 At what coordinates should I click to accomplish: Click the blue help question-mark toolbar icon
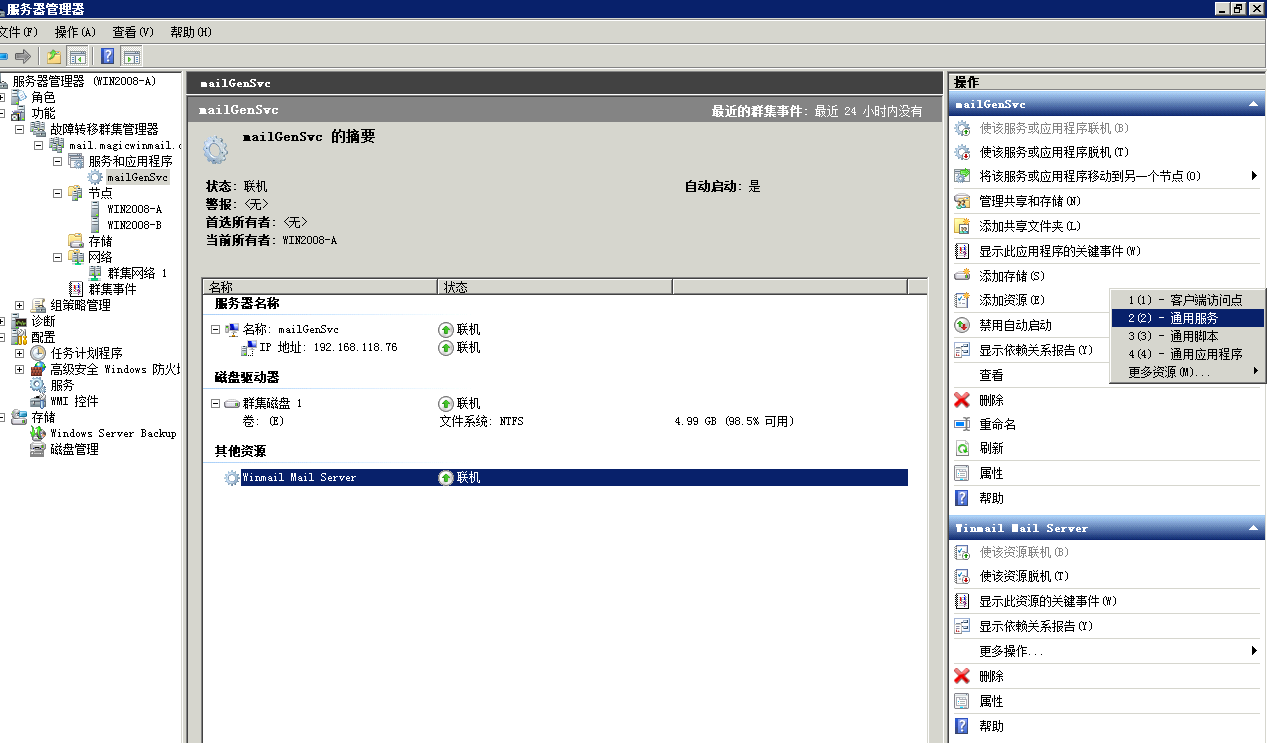point(107,56)
